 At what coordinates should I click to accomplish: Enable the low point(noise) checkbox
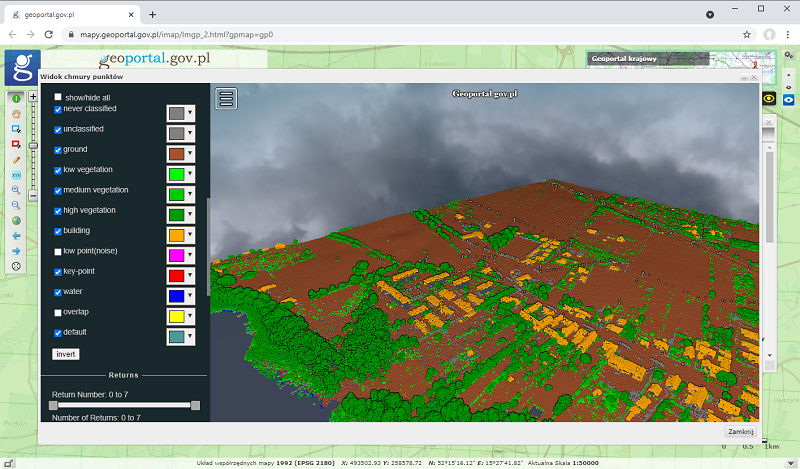[57, 251]
